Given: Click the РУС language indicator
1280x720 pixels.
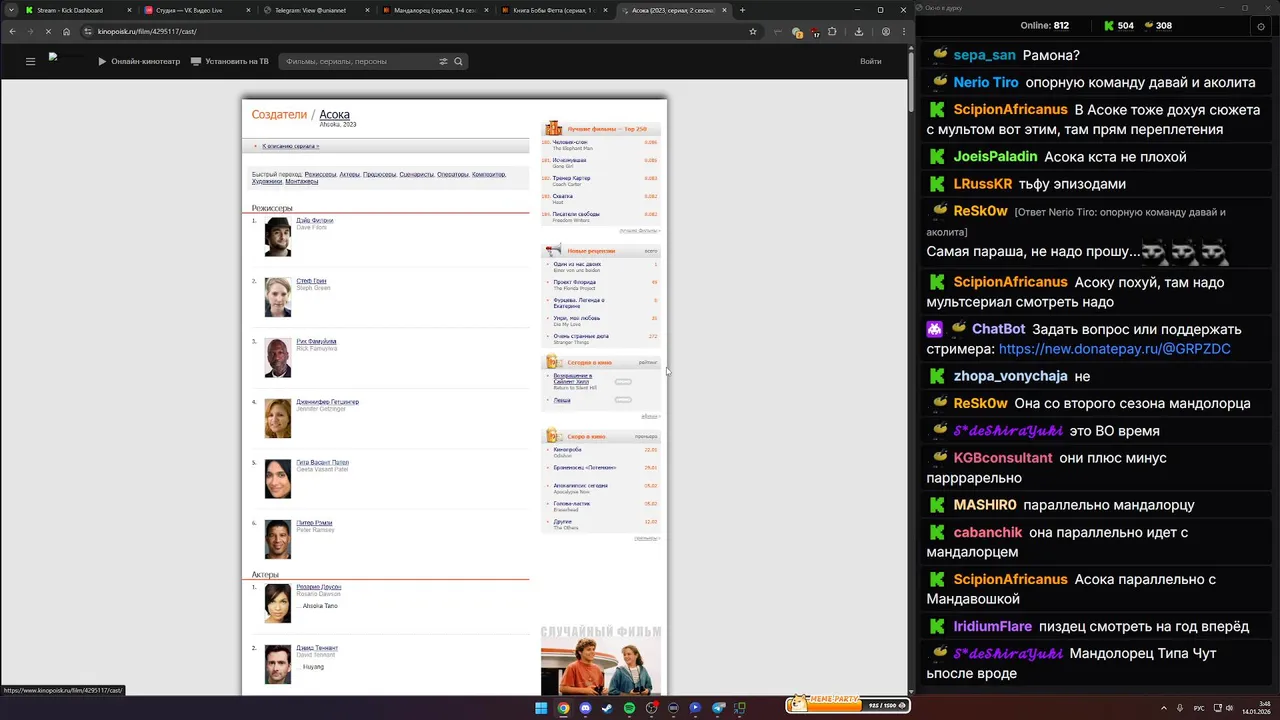Looking at the screenshot, I should click(1199, 708).
